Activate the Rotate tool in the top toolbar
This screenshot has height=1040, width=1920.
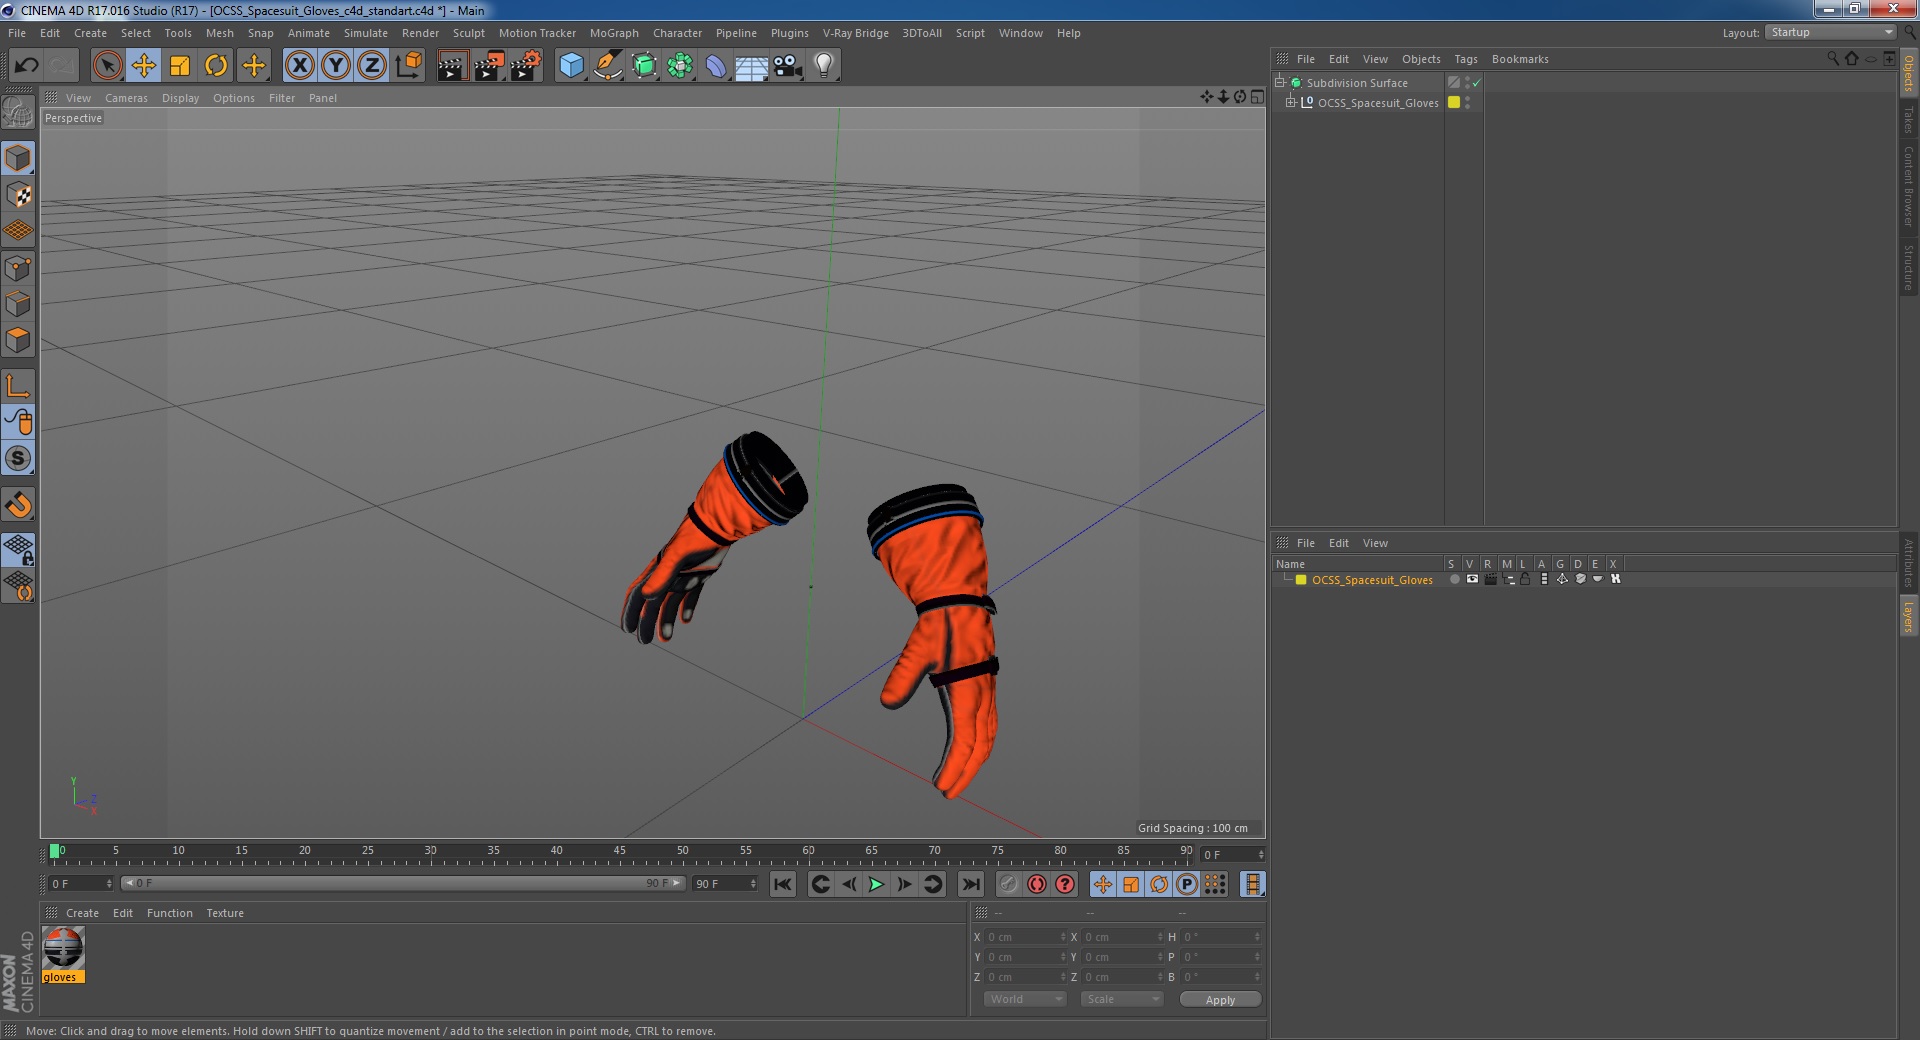click(216, 66)
